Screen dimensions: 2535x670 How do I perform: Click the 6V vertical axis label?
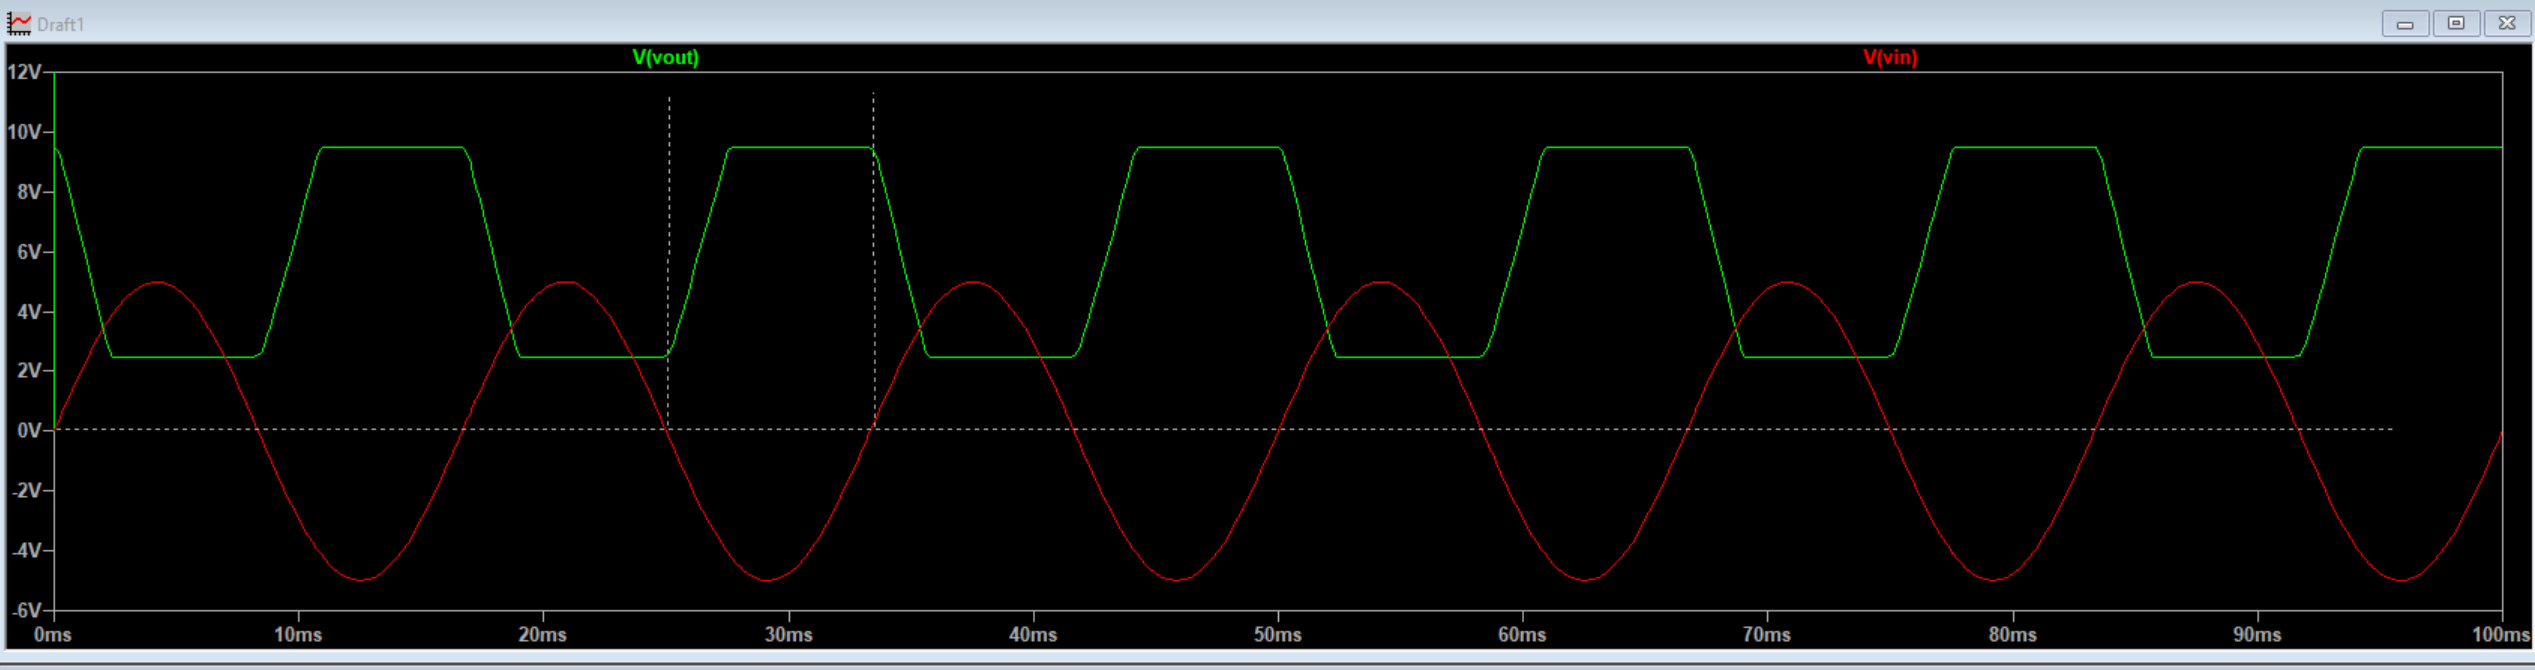click(x=29, y=252)
